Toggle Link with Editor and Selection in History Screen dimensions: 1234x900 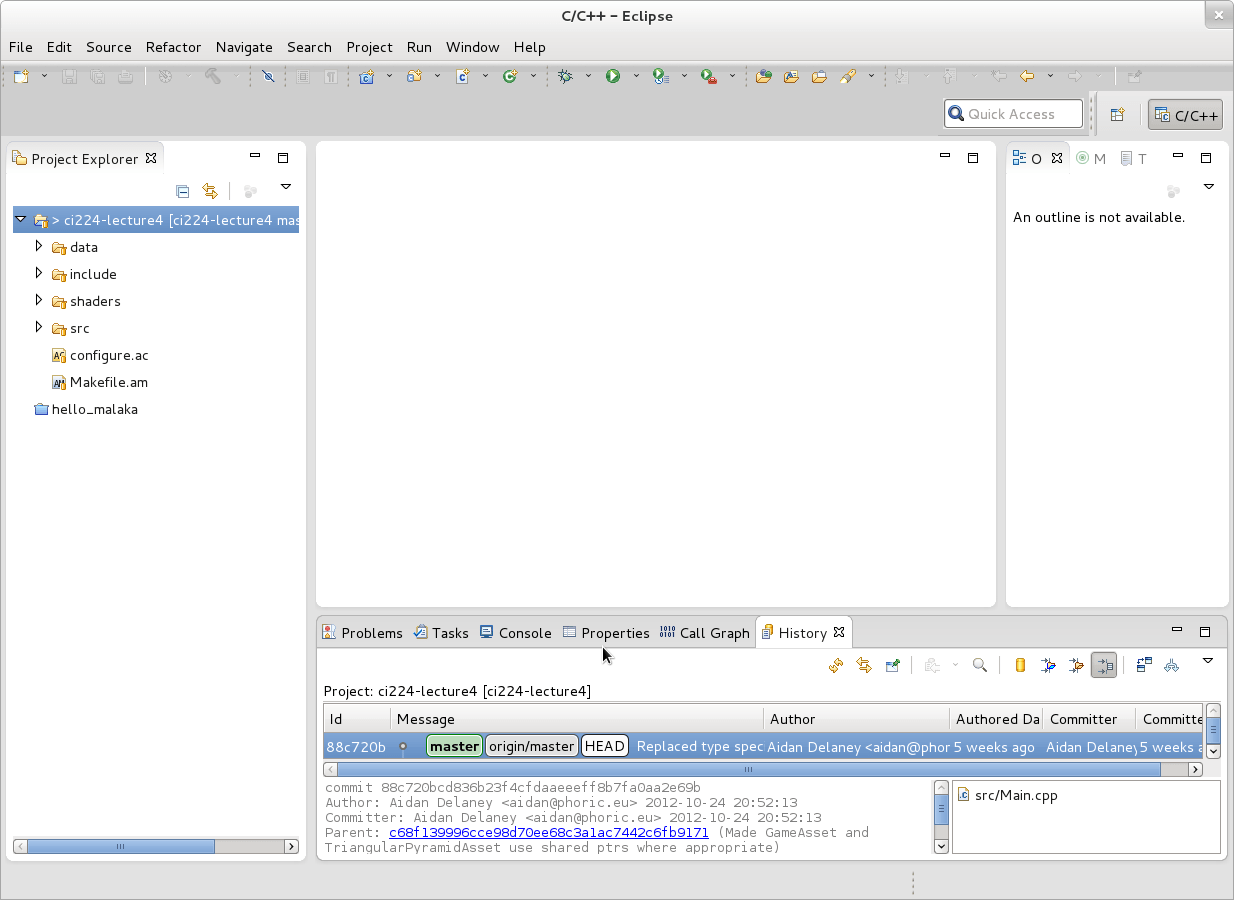[x=864, y=665]
